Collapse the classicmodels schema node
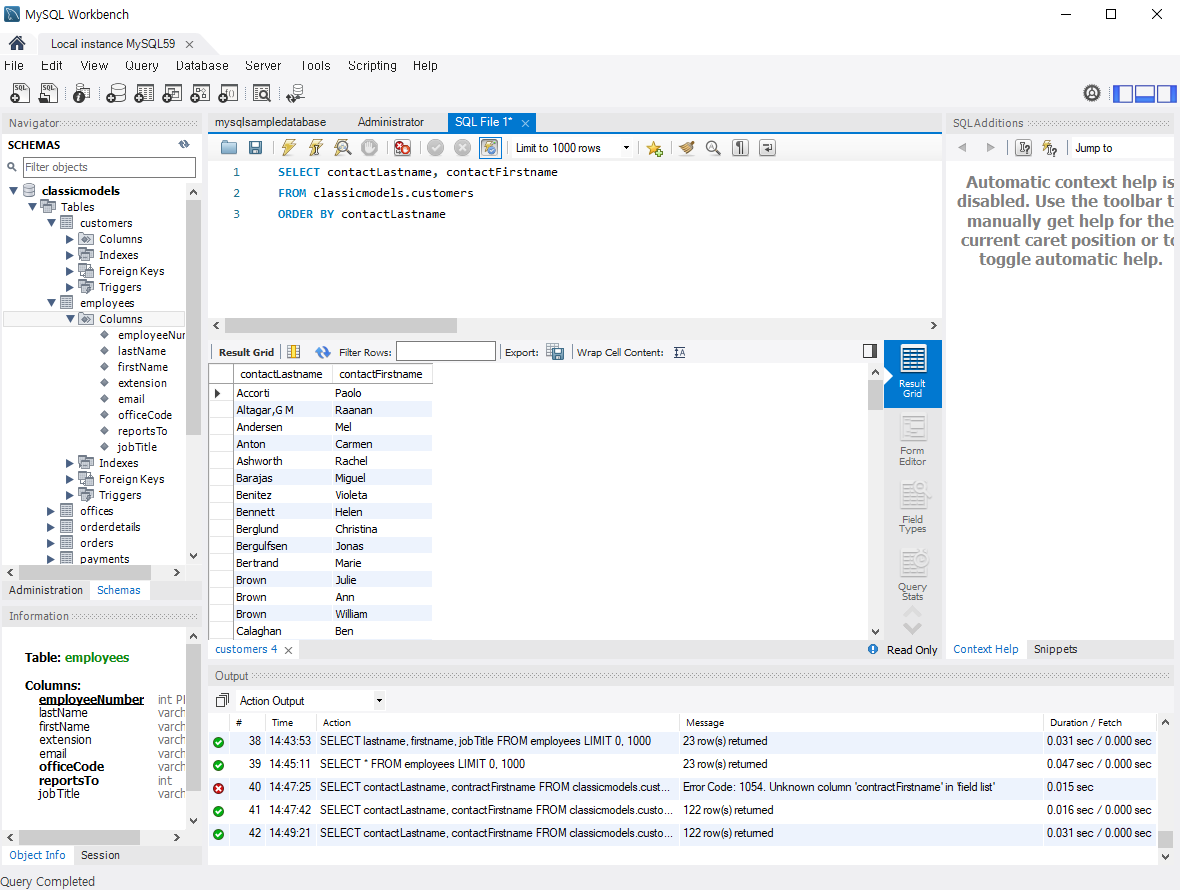Screen dimensions: 1180x890 click(x=14, y=191)
